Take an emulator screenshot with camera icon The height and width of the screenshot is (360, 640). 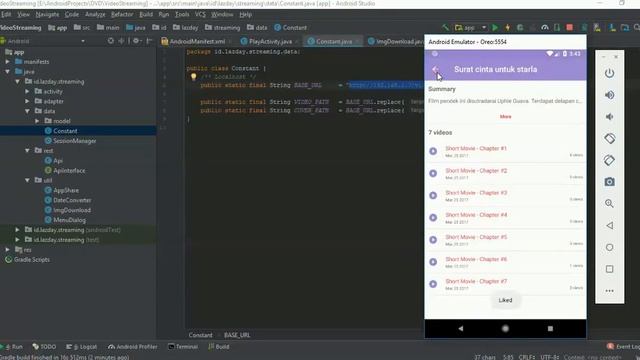(x=609, y=182)
